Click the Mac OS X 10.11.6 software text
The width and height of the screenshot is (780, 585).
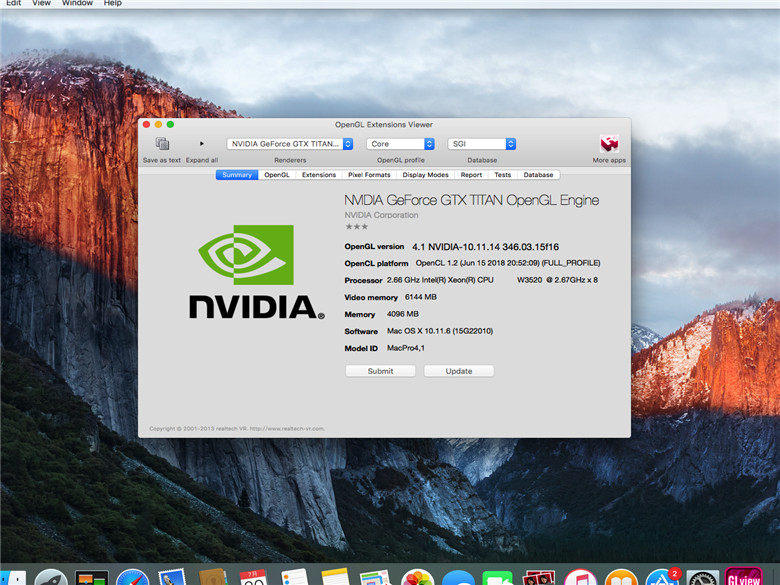(x=440, y=331)
